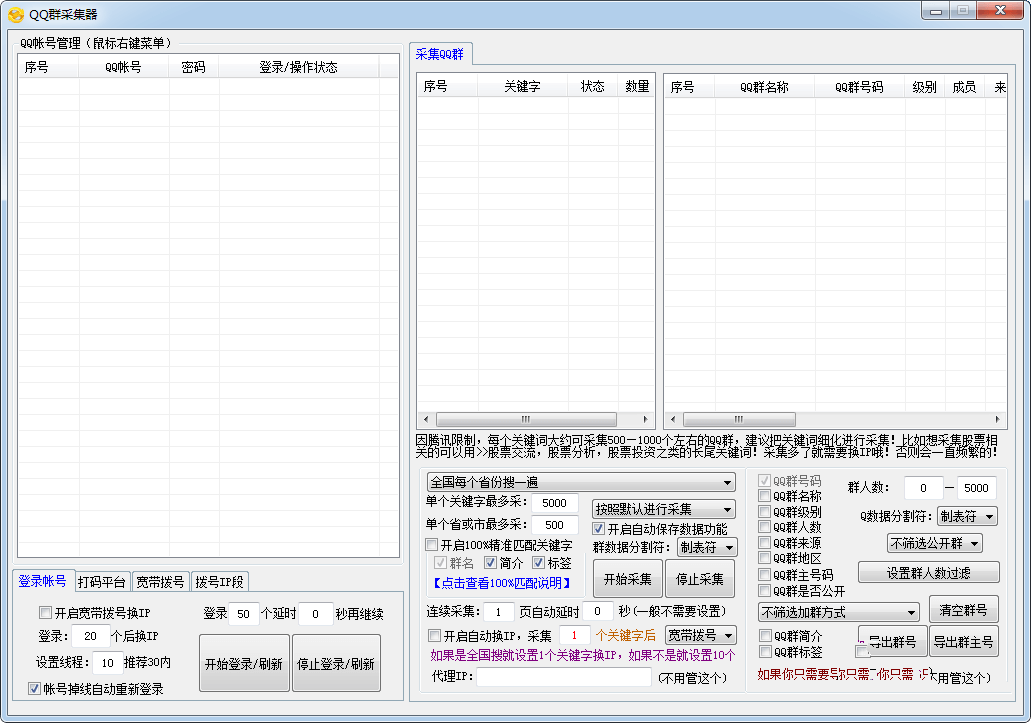Click the 群人数 maximum field showing 5000
Screen dimensions: 1031x723
976,488
